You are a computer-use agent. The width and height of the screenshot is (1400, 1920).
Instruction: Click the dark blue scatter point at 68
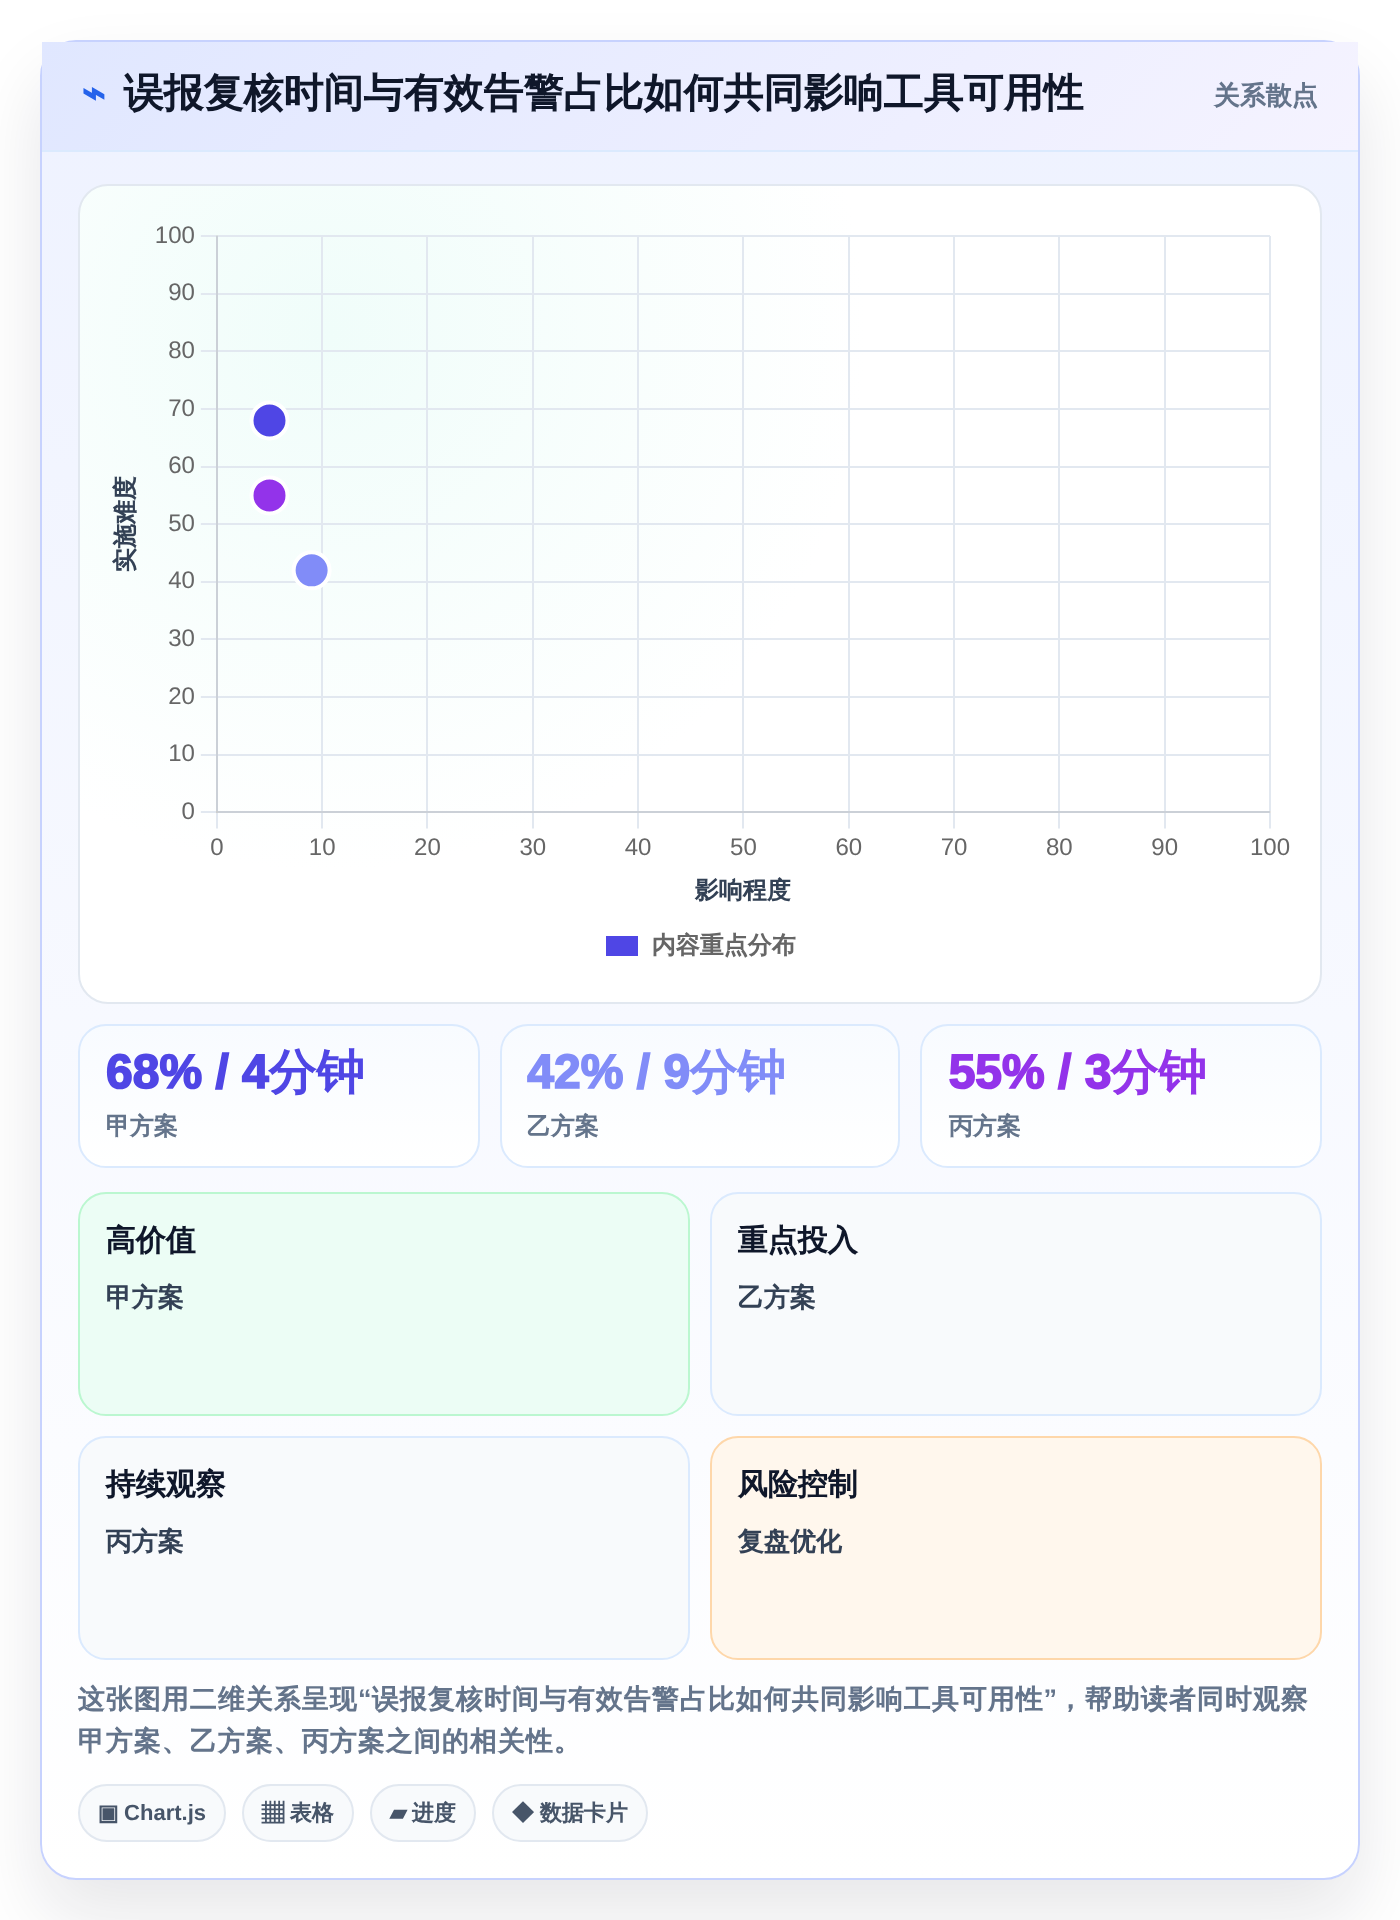click(269, 421)
